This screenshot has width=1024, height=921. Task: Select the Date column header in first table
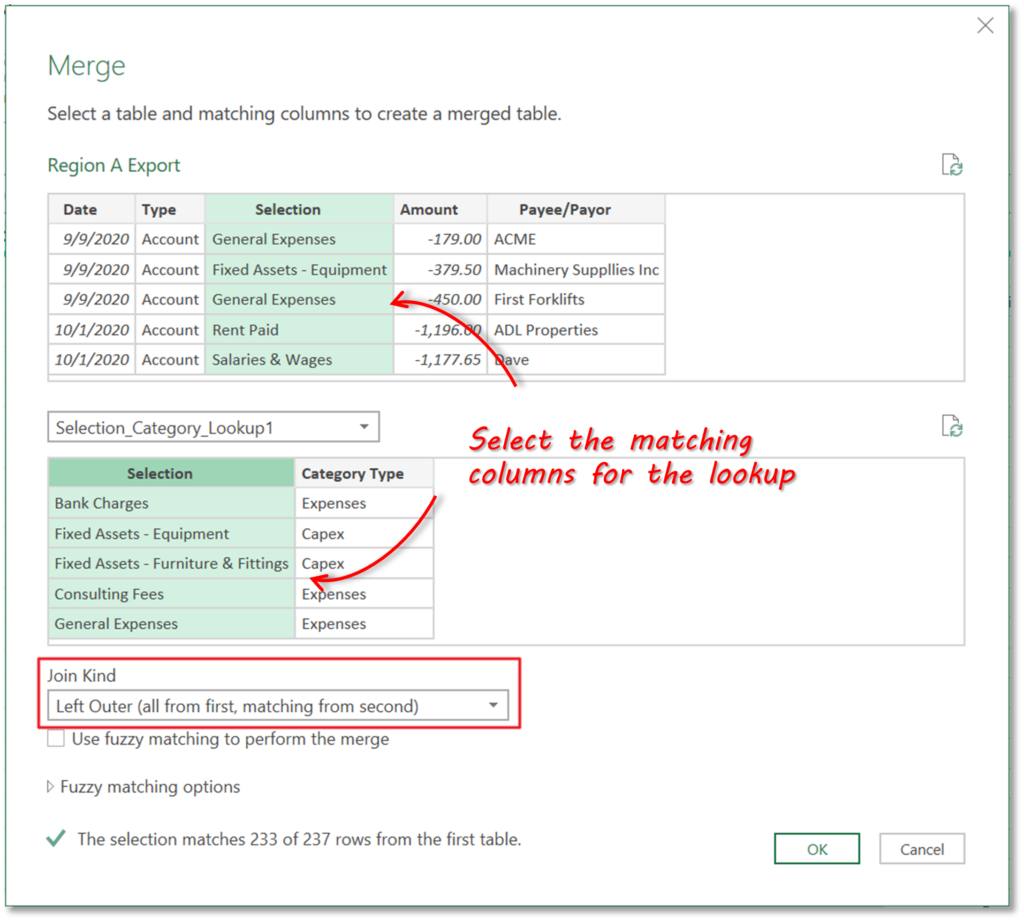click(x=80, y=210)
